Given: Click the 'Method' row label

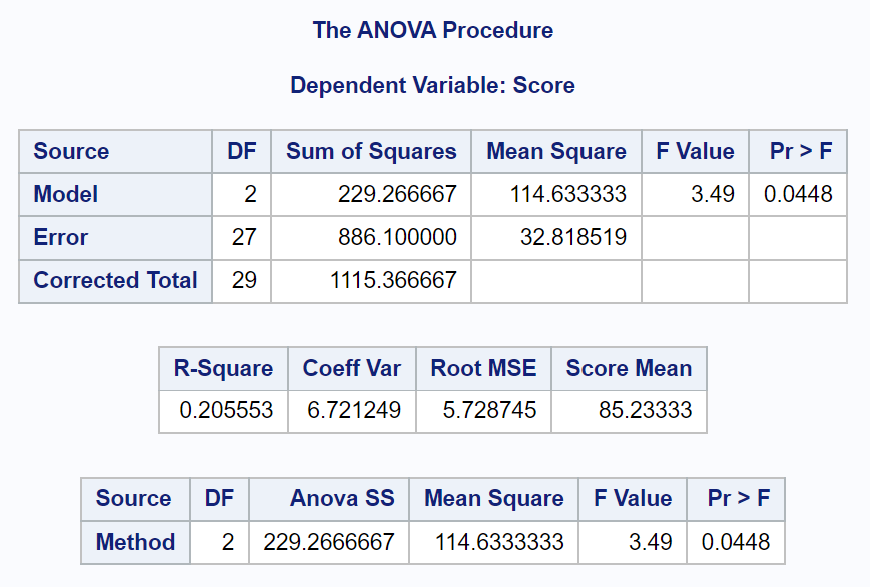Looking at the screenshot, I should (x=135, y=542).
